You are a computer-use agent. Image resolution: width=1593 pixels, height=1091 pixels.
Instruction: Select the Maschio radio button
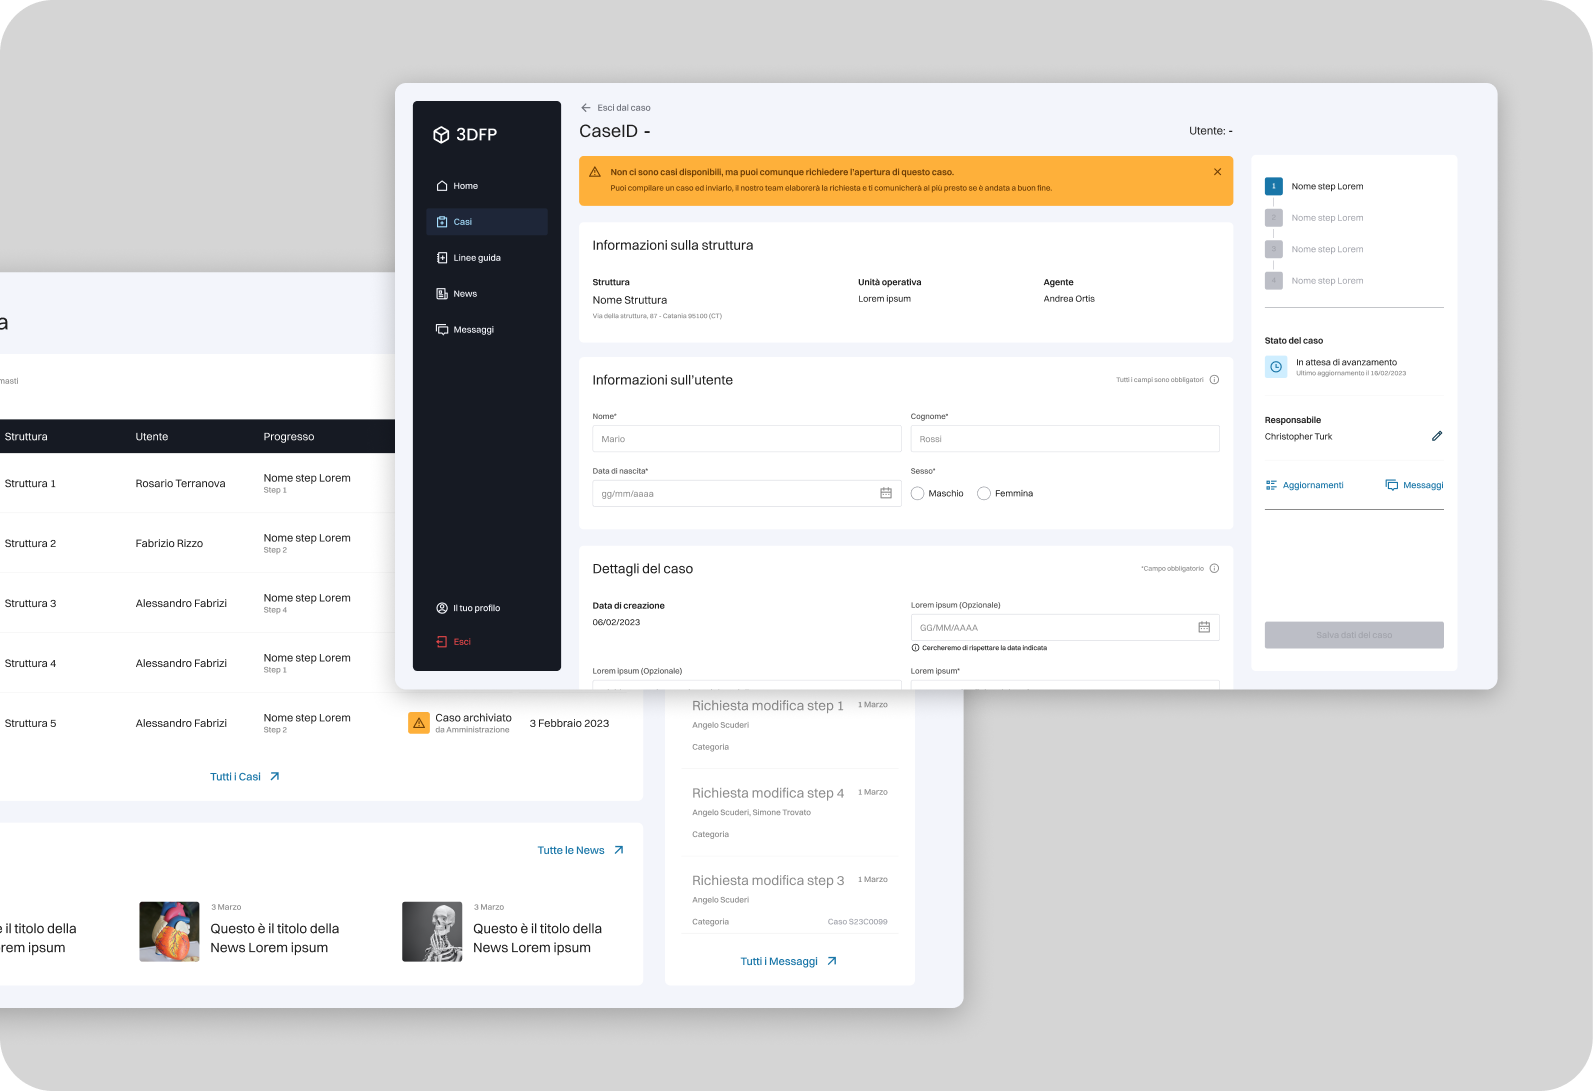[918, 494]
